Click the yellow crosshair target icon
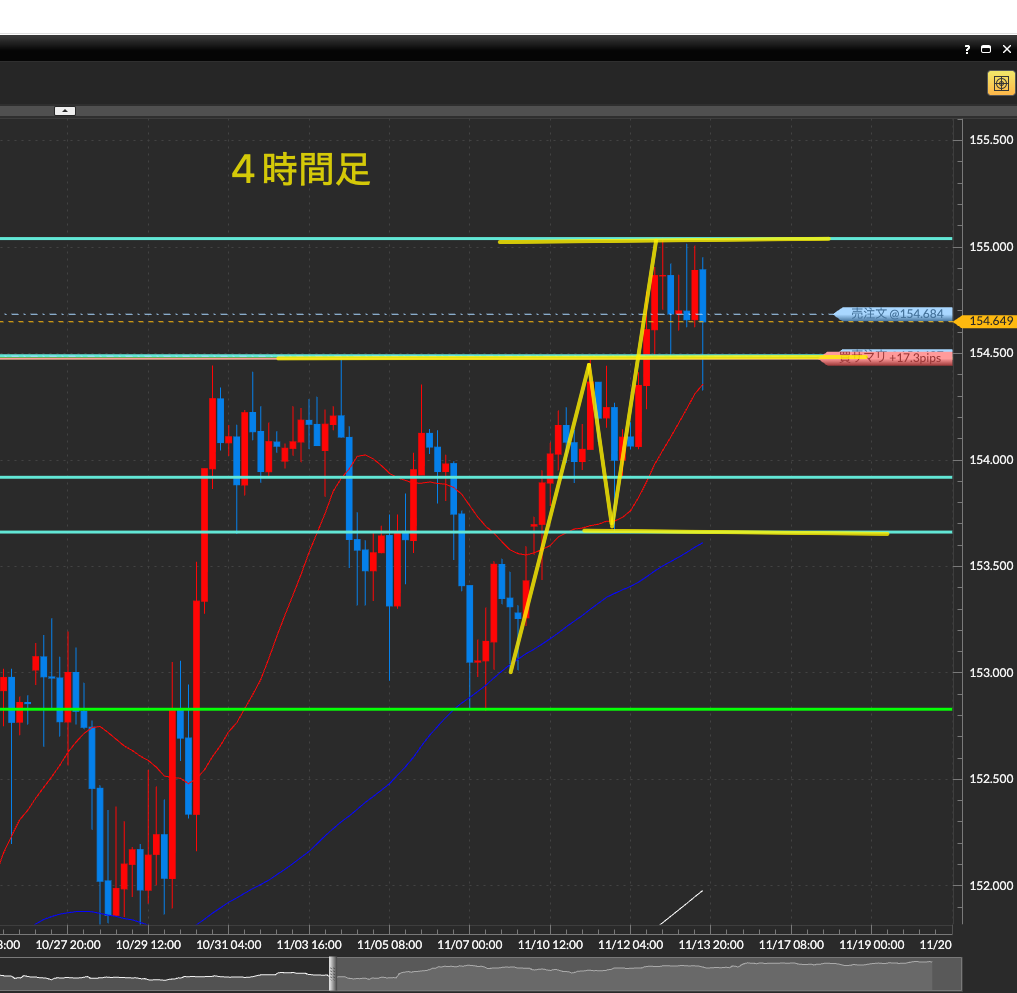Viewport: 1017px width, 993px height. pos(1000,83)
